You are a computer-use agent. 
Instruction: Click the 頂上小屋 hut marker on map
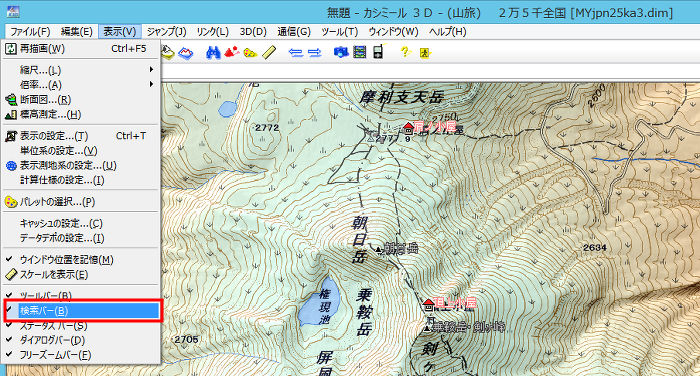429,304
